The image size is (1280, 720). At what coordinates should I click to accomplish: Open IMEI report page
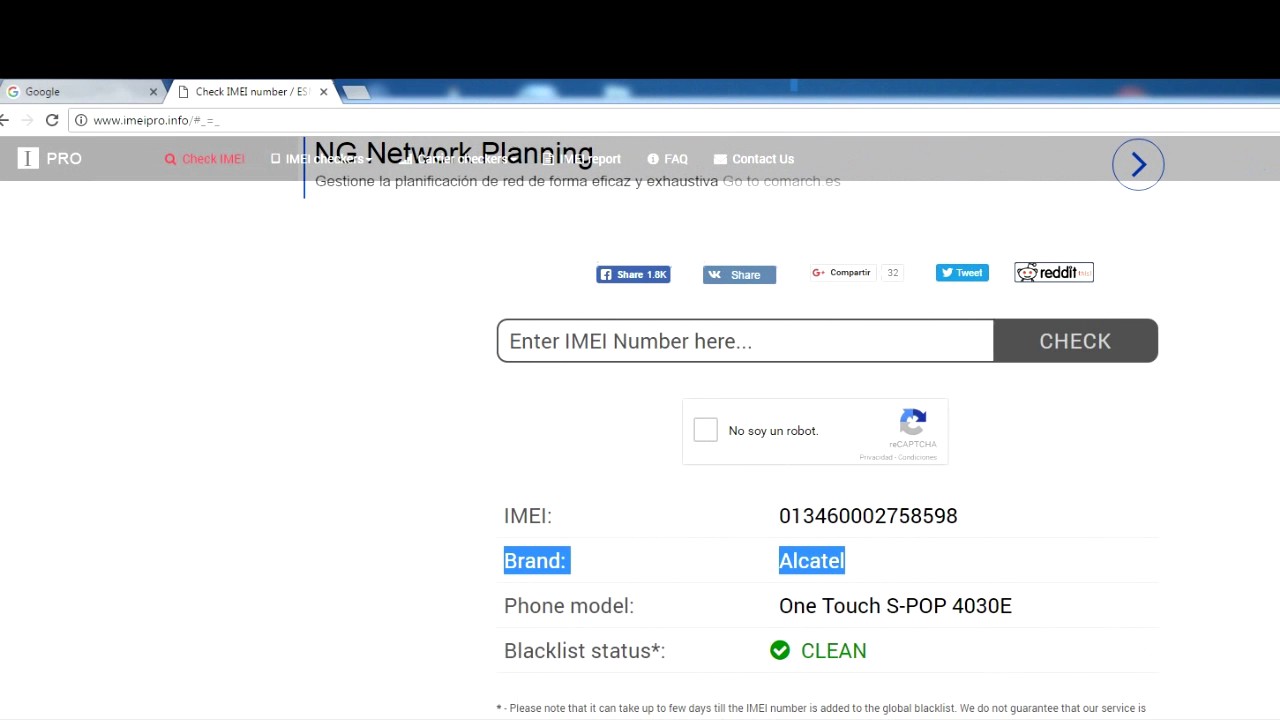[581, 159]
